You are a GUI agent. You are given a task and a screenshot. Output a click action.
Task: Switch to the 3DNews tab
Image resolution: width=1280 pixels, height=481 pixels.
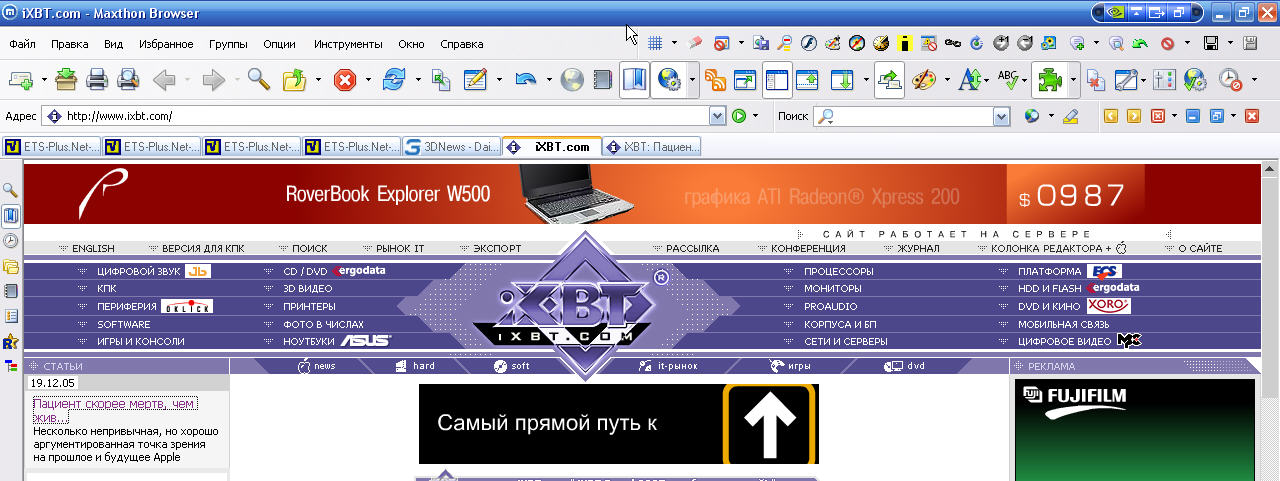point(452,147)
